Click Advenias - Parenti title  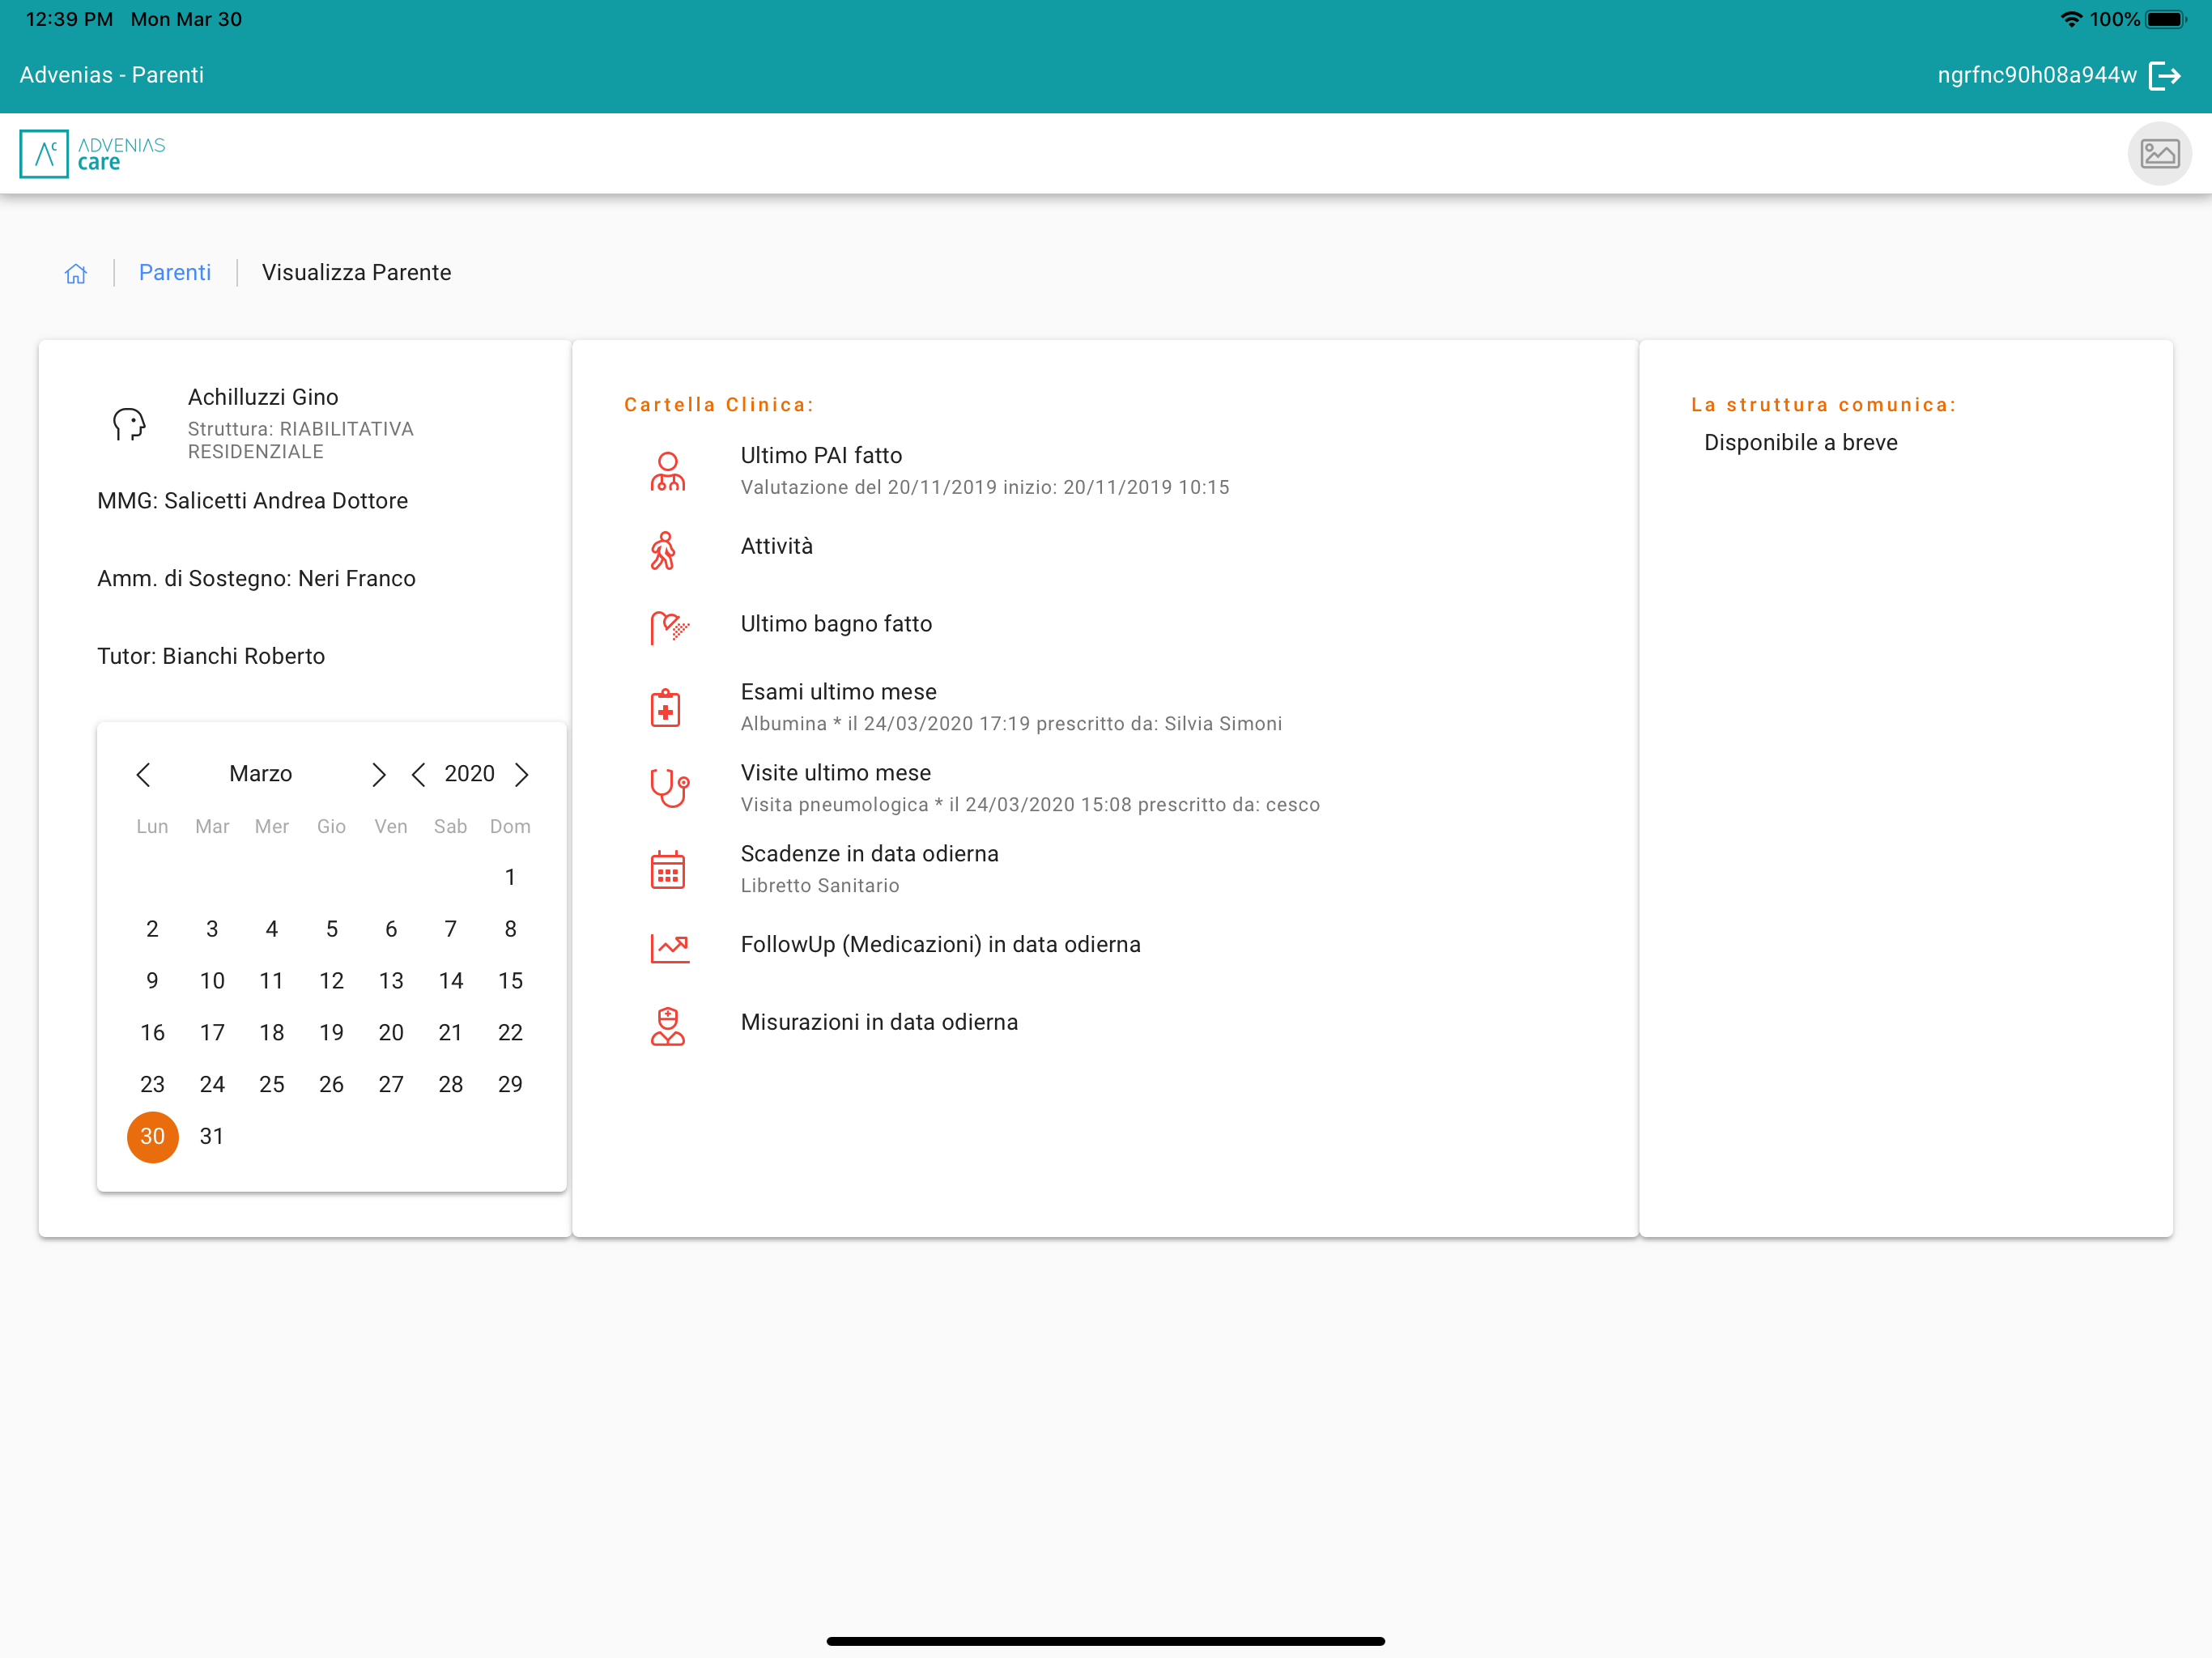tap(112, 75)
